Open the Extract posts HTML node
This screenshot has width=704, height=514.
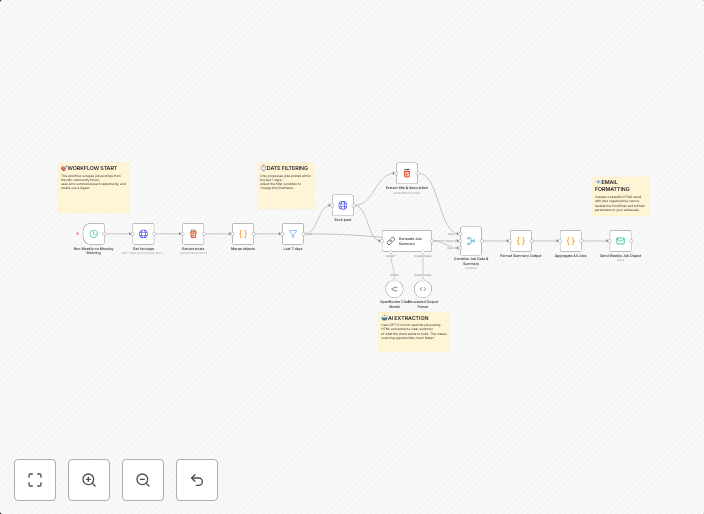click(193, 234)
